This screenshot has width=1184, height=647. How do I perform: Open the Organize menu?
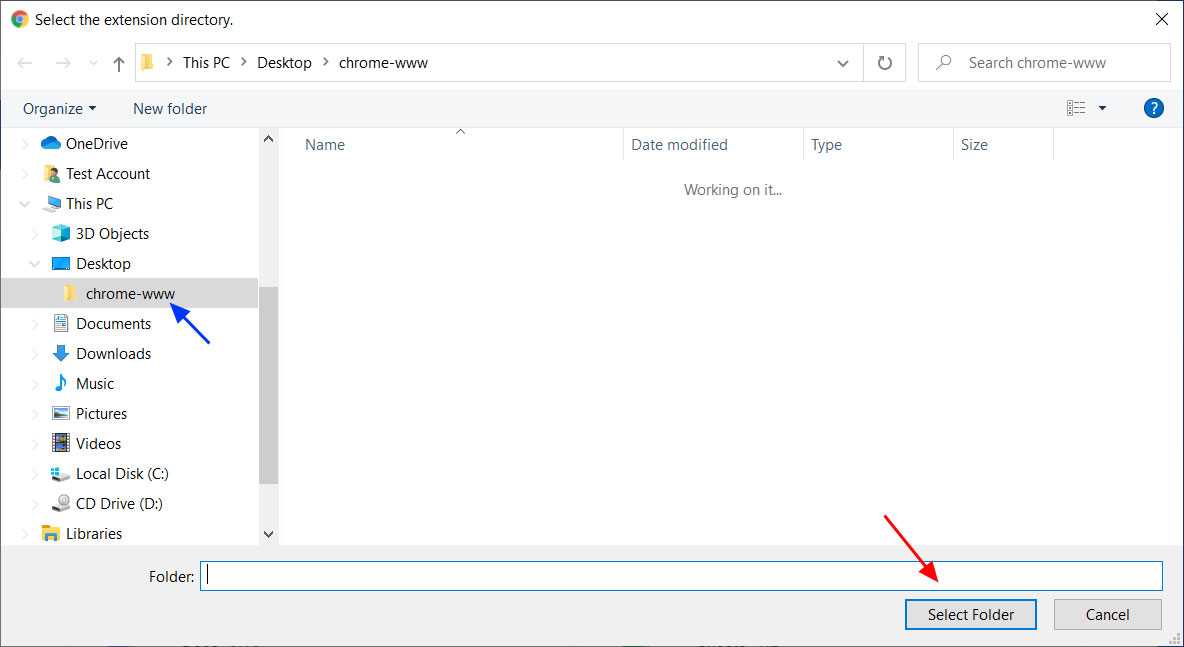(58, 108)
